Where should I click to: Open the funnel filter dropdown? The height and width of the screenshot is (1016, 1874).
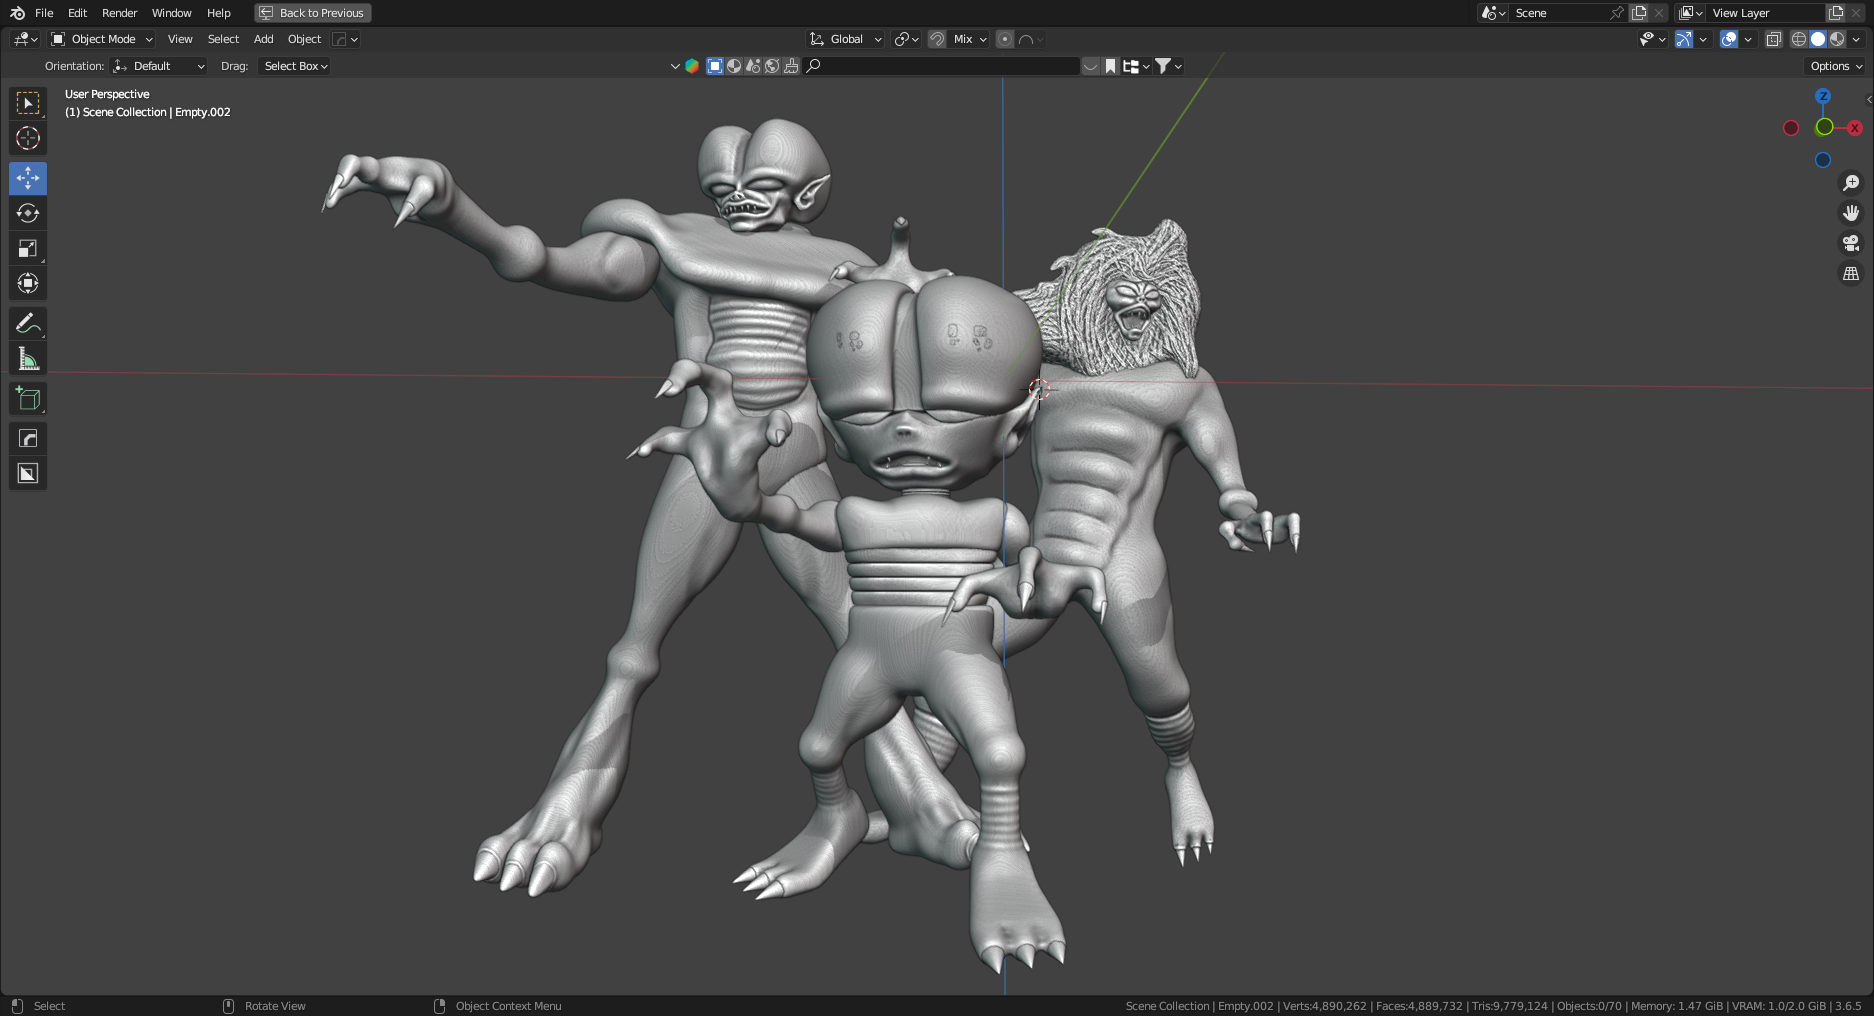pyautogui.click(x=1169, y=66)
